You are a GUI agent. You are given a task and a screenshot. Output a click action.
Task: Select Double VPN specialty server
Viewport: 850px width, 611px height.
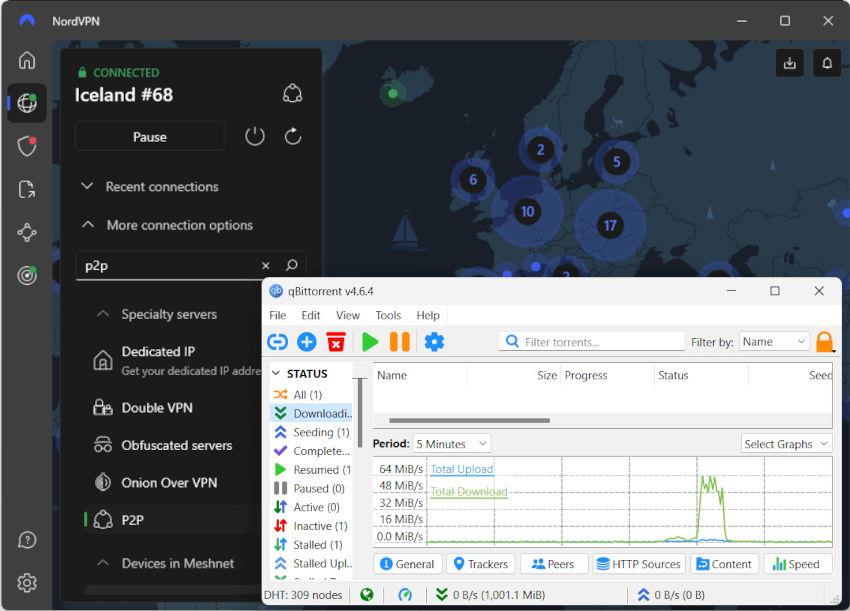(173, 408)
